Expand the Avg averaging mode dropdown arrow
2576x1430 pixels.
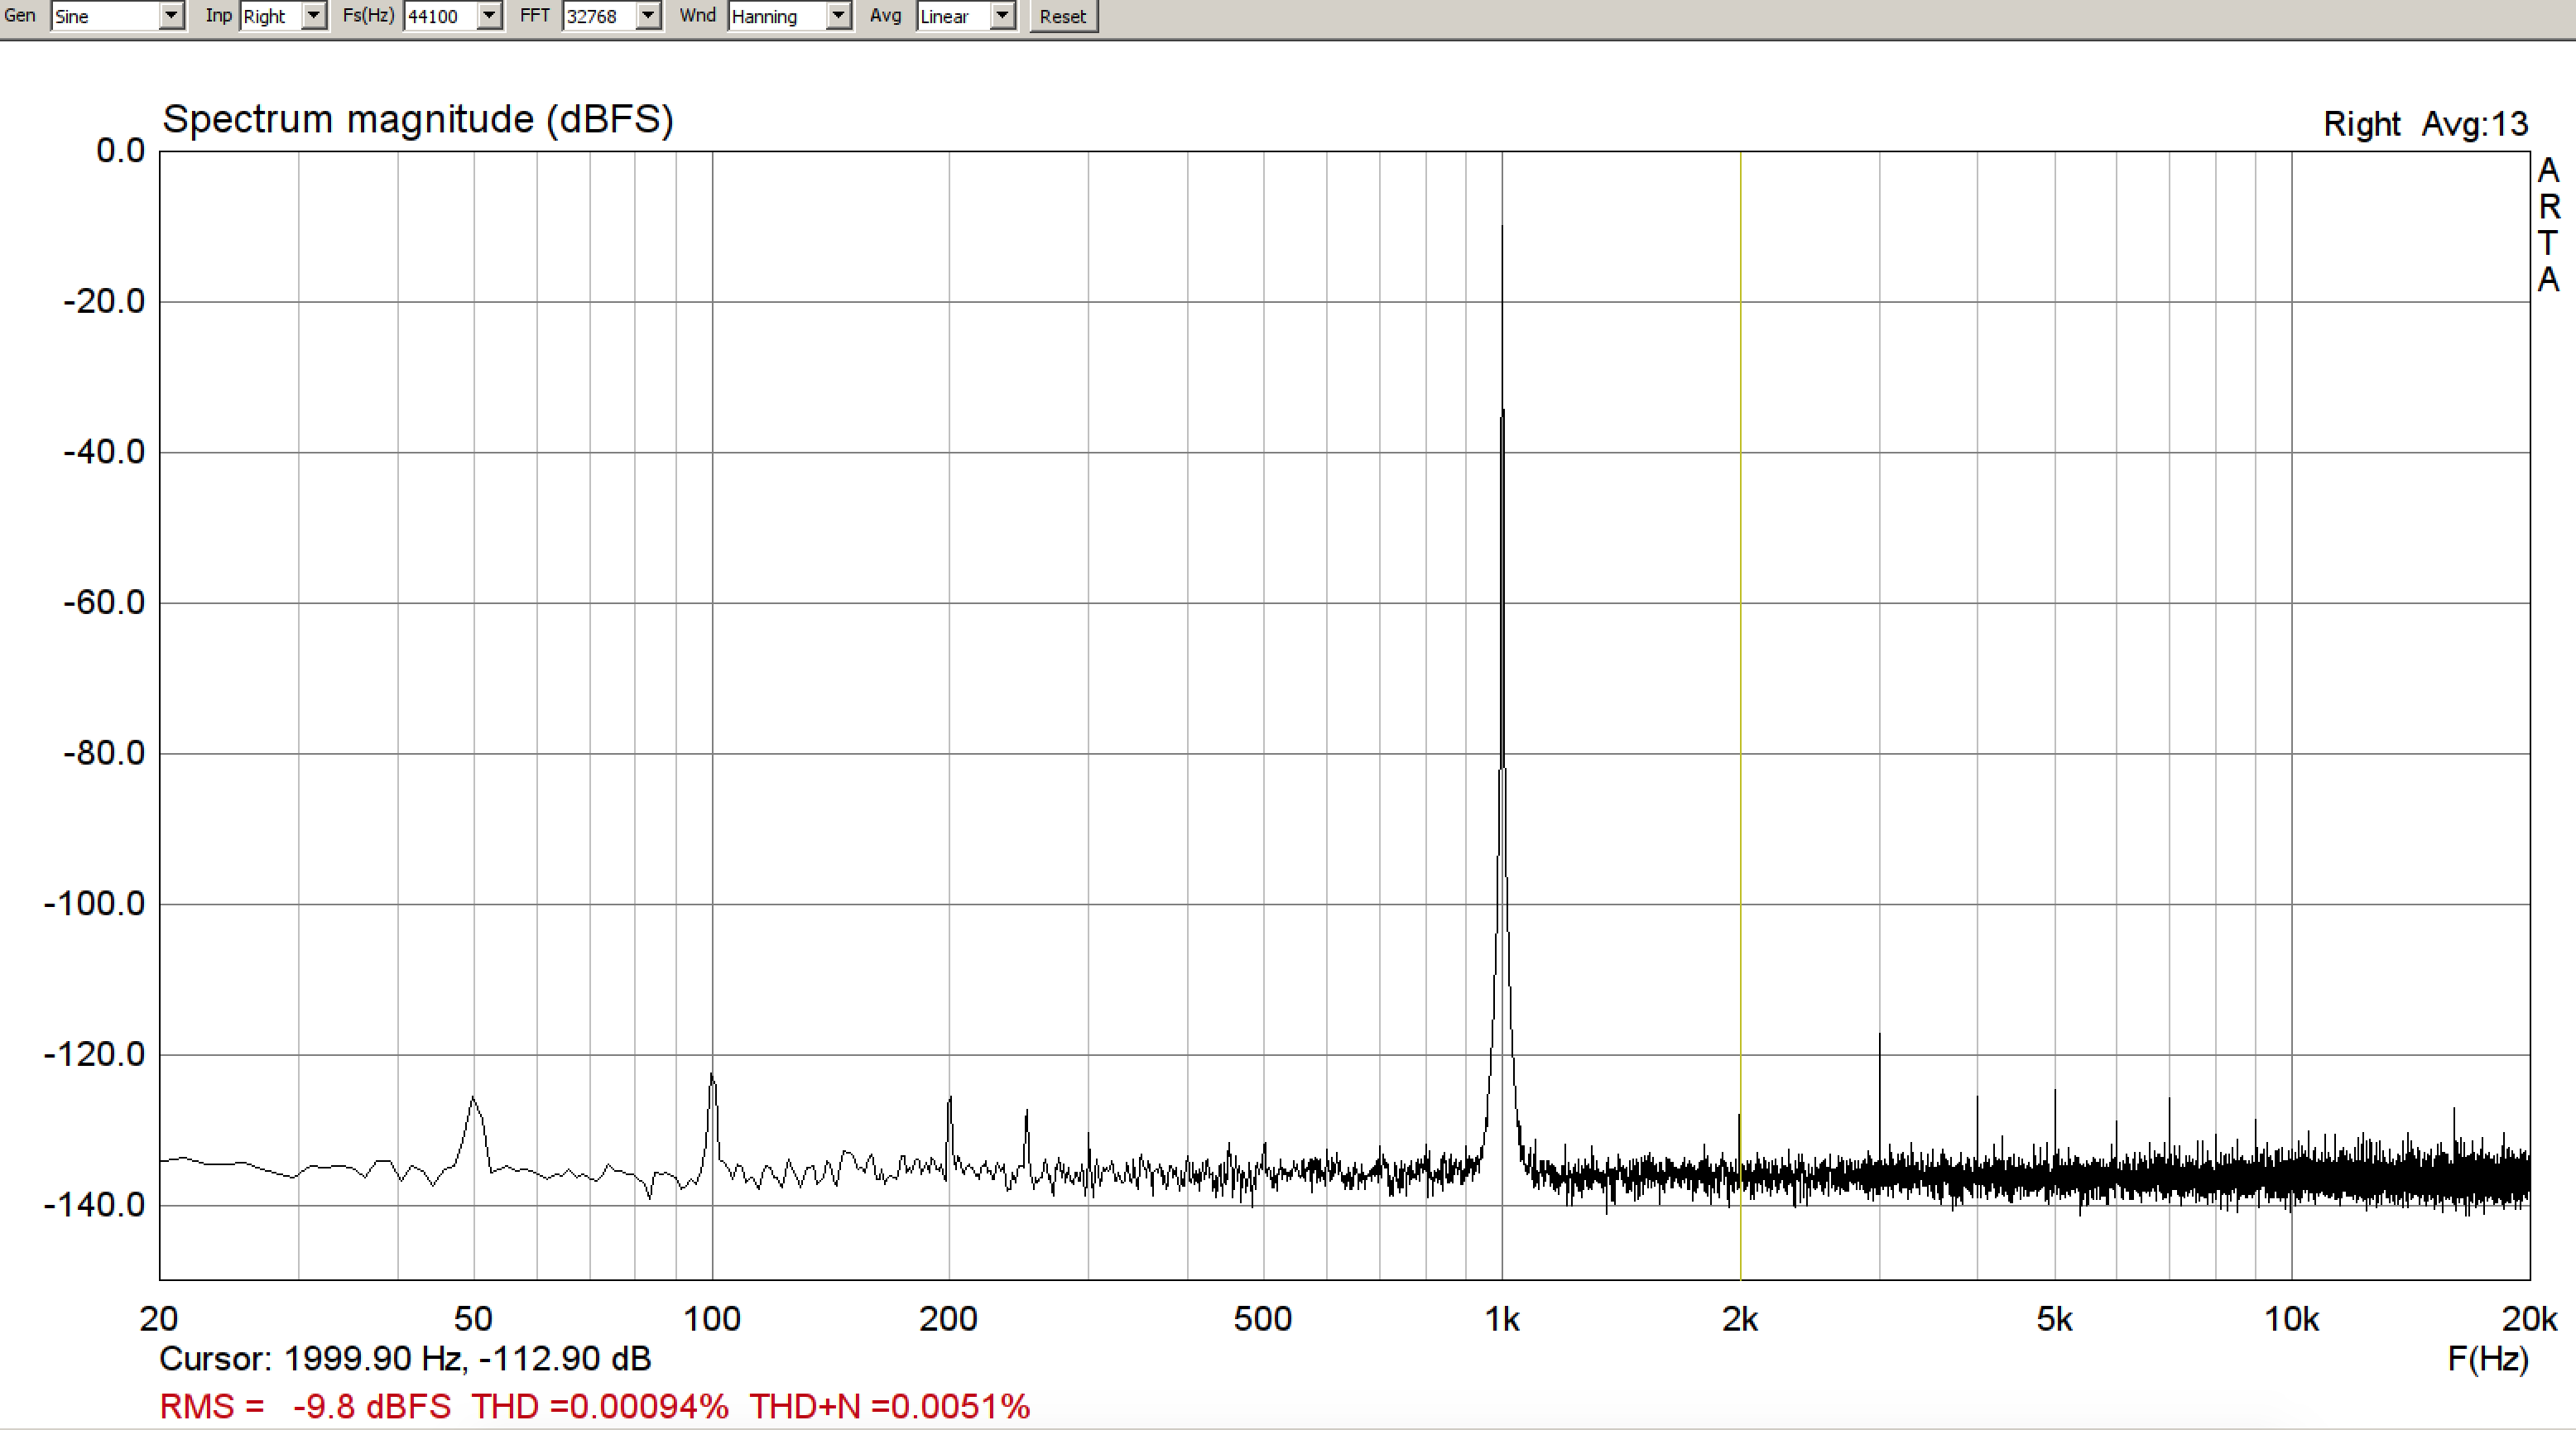click(x=1002, y=16)
